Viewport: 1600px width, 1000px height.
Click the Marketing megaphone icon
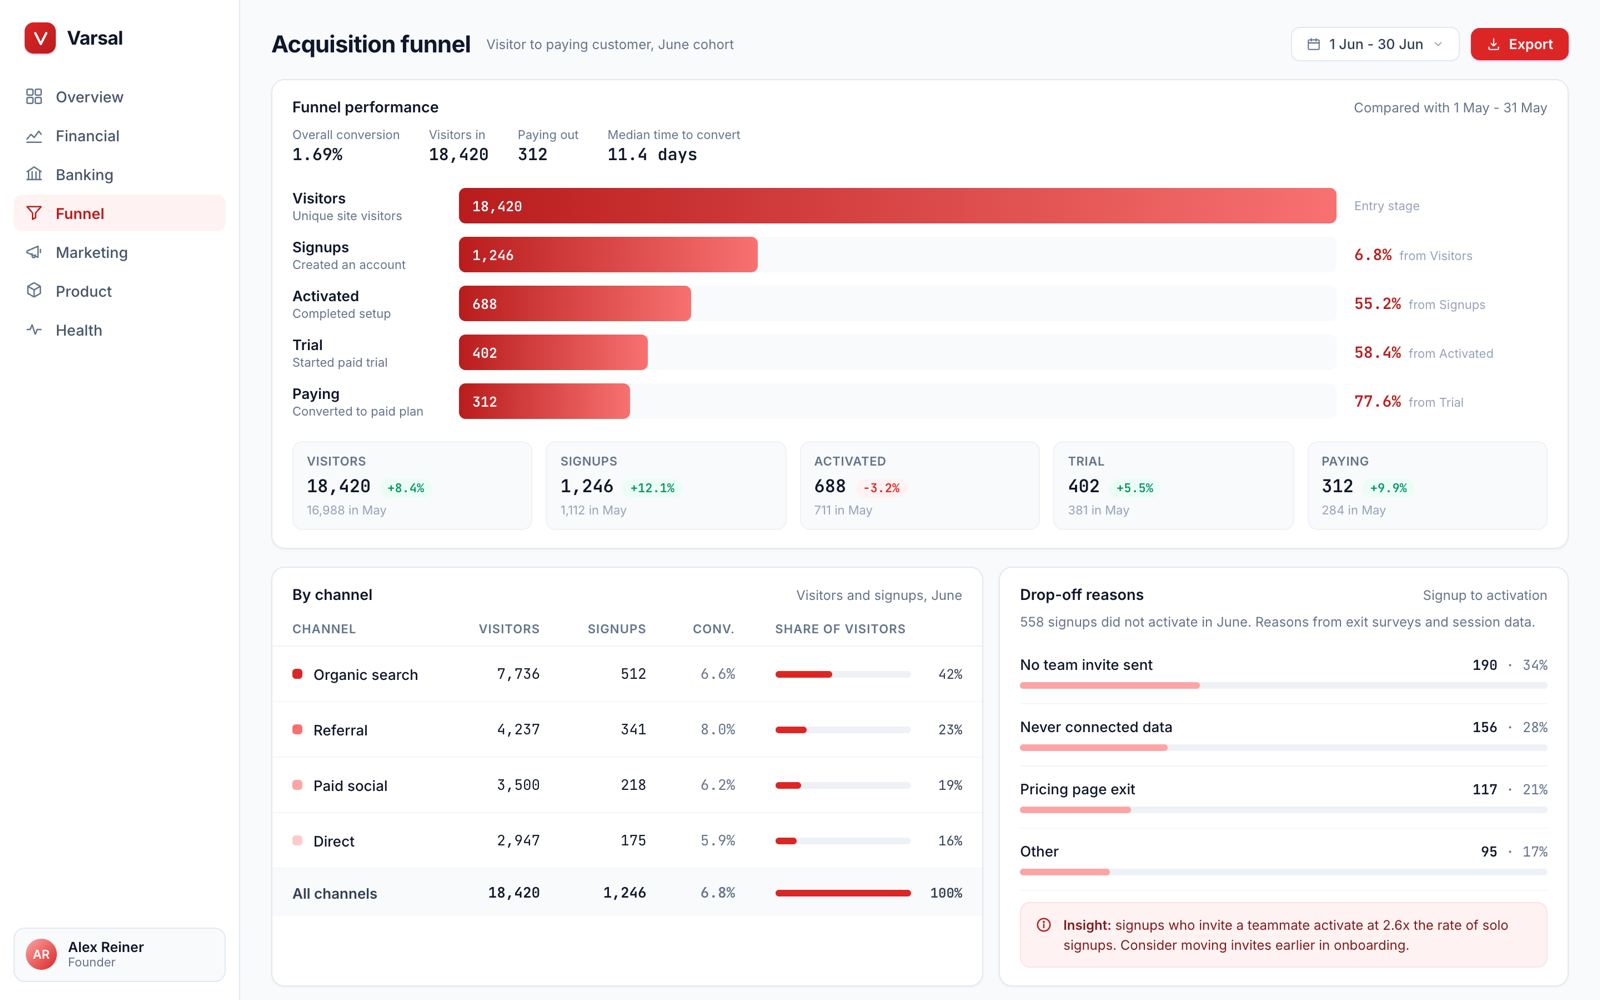tap(34, 253)
